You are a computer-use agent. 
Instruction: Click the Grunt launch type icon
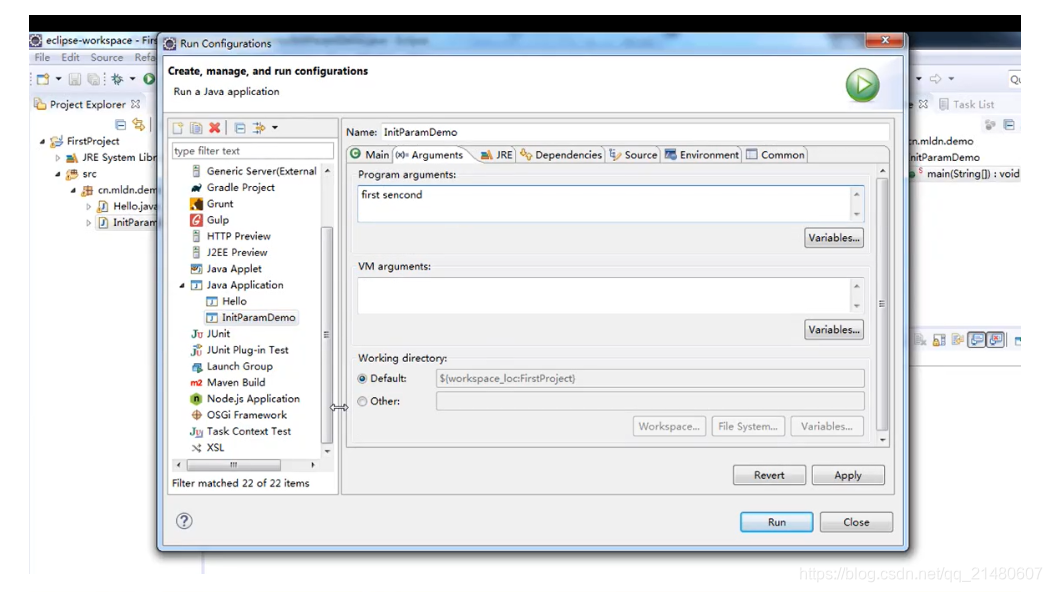[196, 203]
